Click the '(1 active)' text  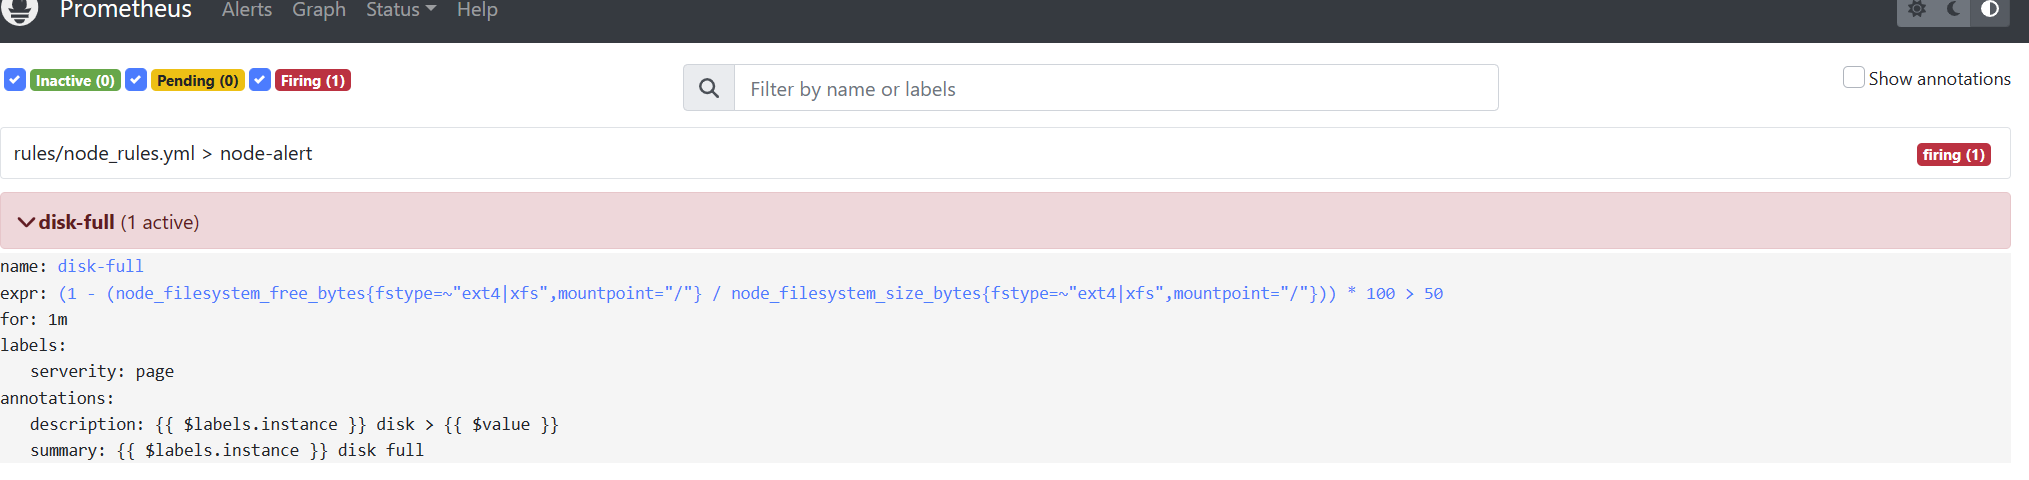pyautogui.click(x=160, y=222)
